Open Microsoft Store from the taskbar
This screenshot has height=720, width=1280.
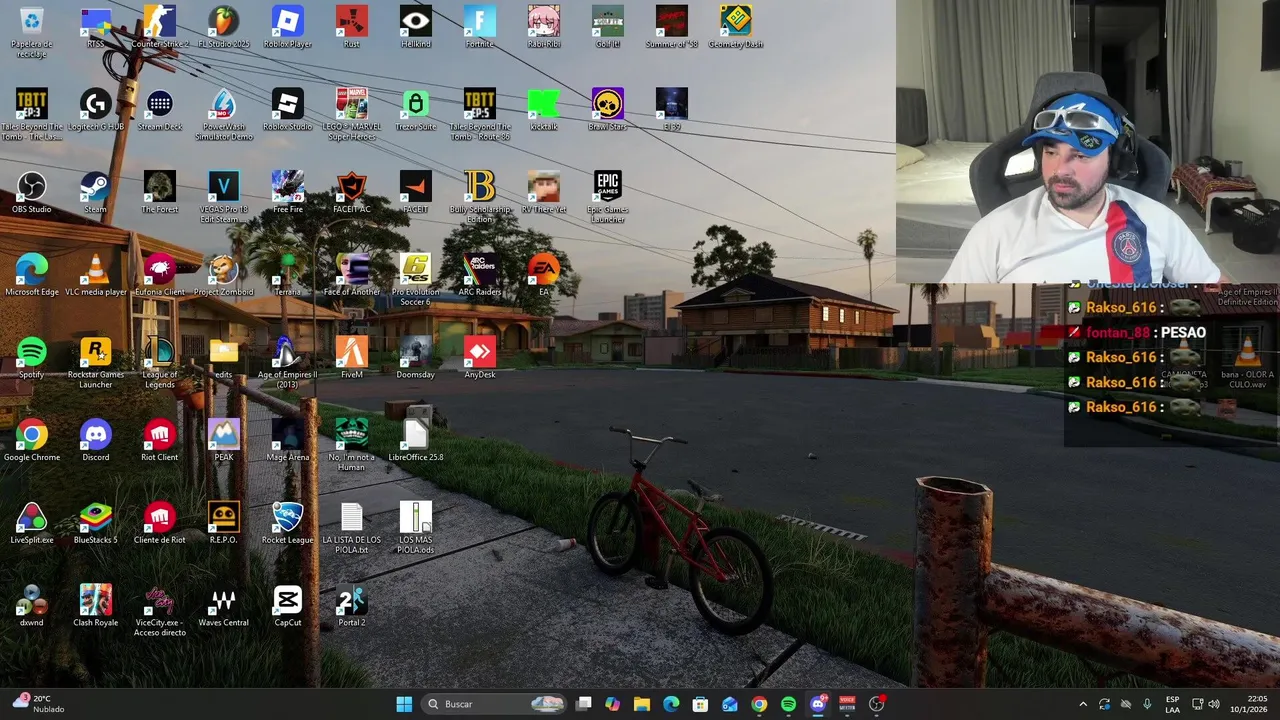click(700, 704)
